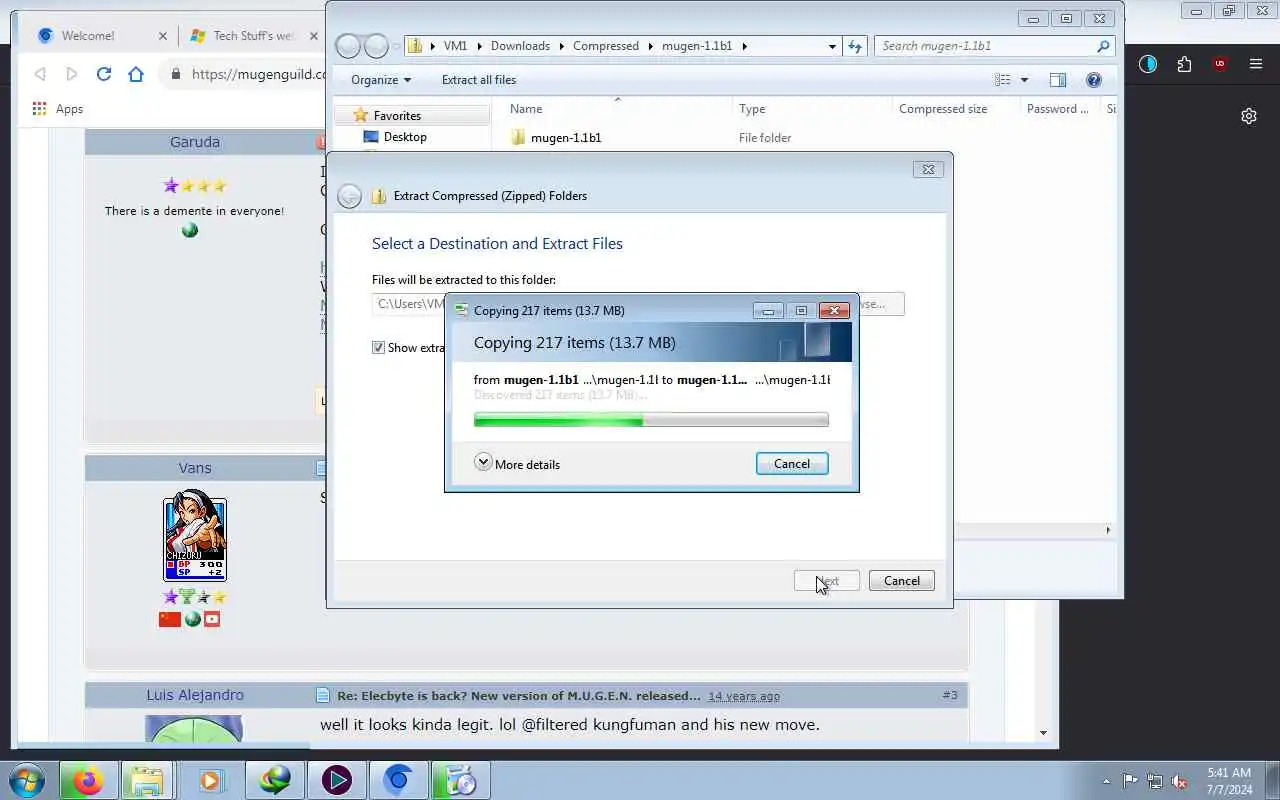Click the back arrow in Extract wizard

click(349, 196)
